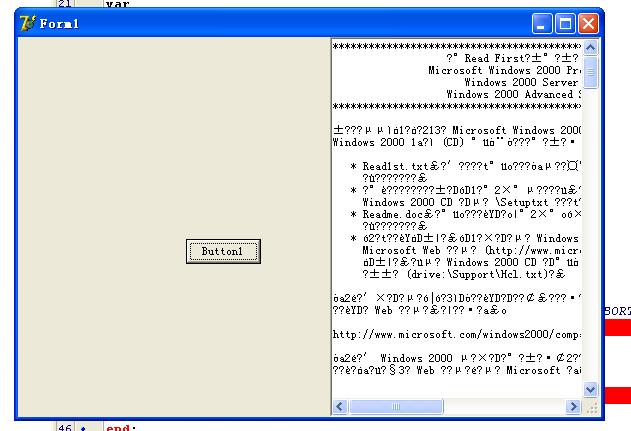The height and width of the screenshot is (431, 631).
Task: Click the "end;" line in code editor
Action: click(118, 427)
